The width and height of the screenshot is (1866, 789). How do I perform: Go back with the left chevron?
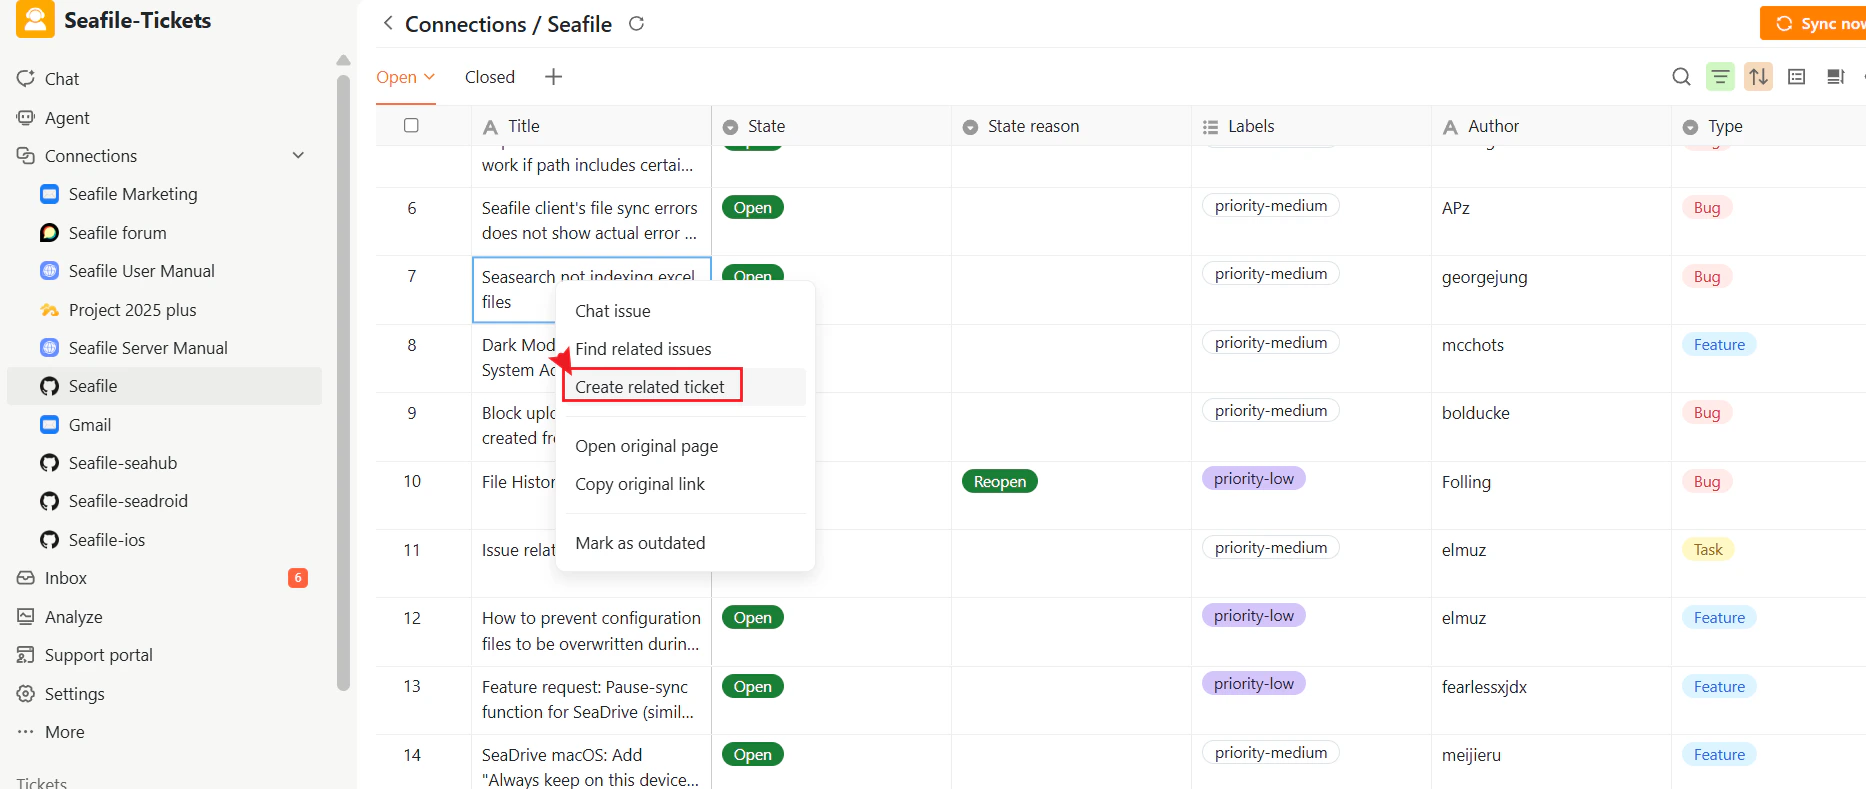[x=388, y=23]
